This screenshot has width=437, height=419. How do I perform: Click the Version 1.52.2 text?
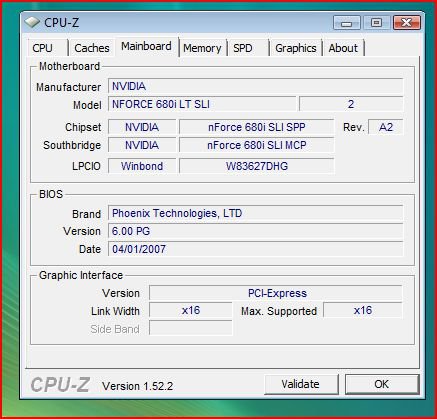coord(137,386)
